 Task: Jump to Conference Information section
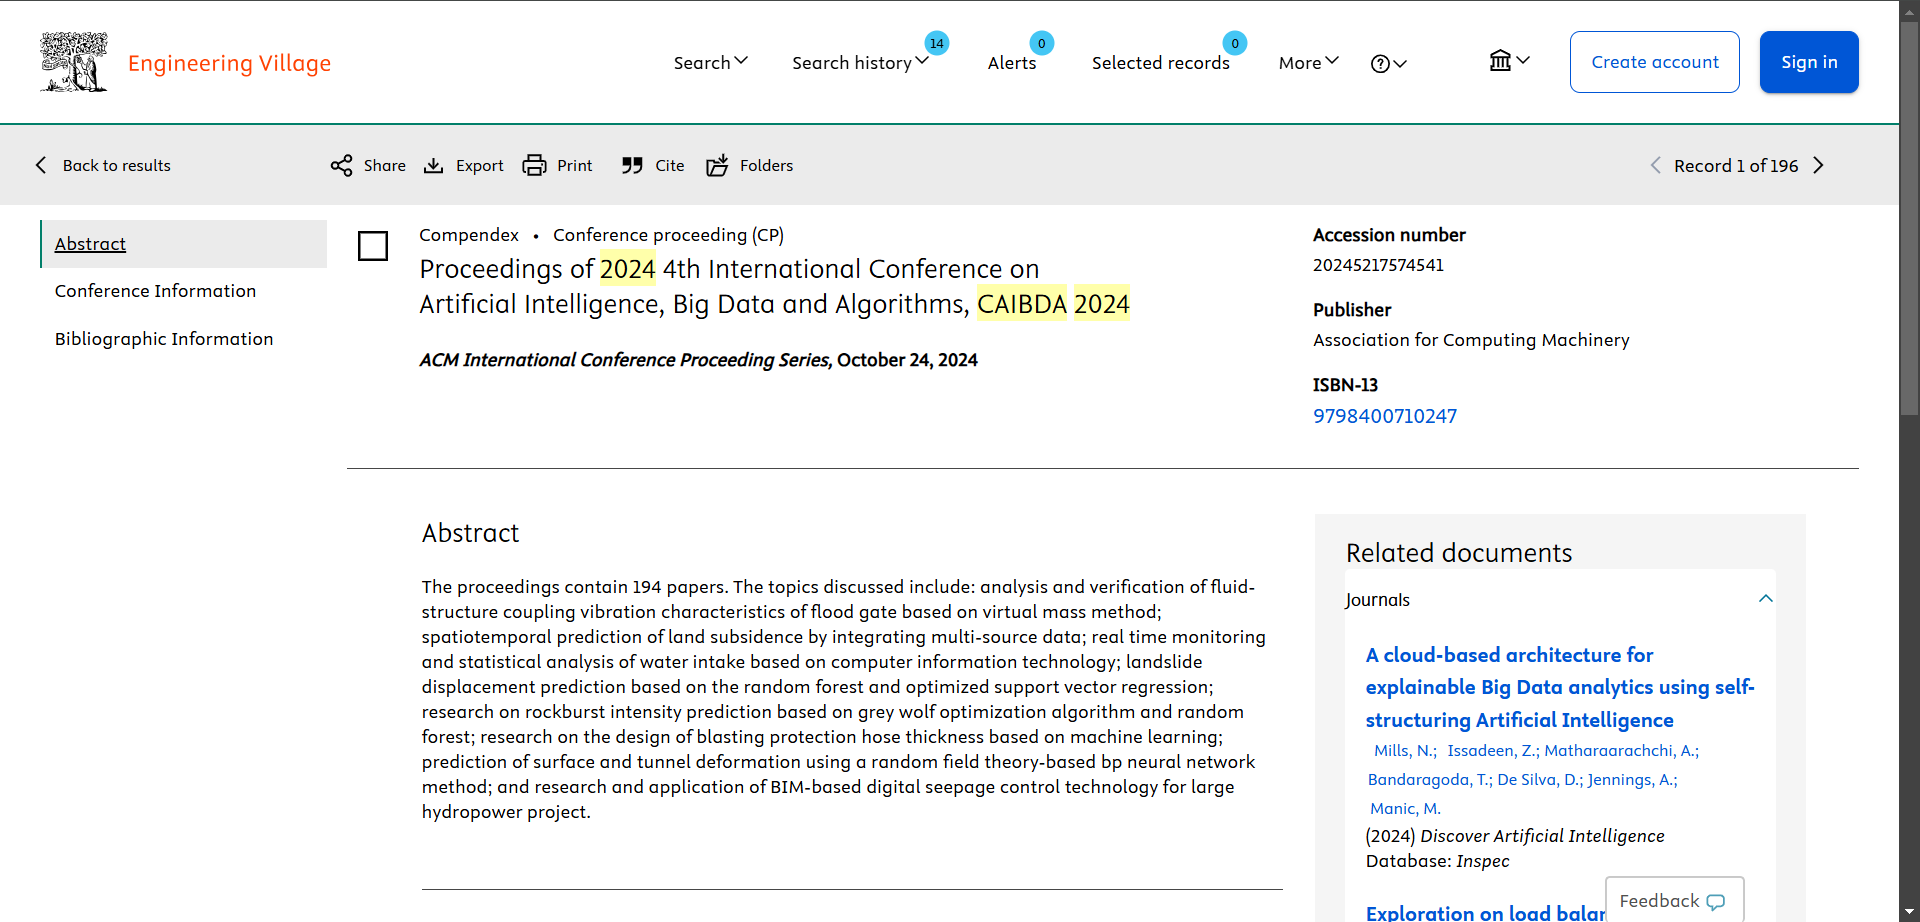[155, 291]
